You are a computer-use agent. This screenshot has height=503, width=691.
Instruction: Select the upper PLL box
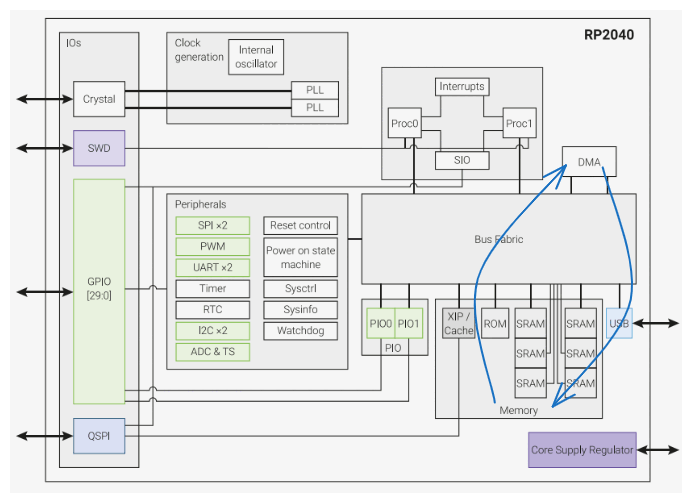(315, 90)
